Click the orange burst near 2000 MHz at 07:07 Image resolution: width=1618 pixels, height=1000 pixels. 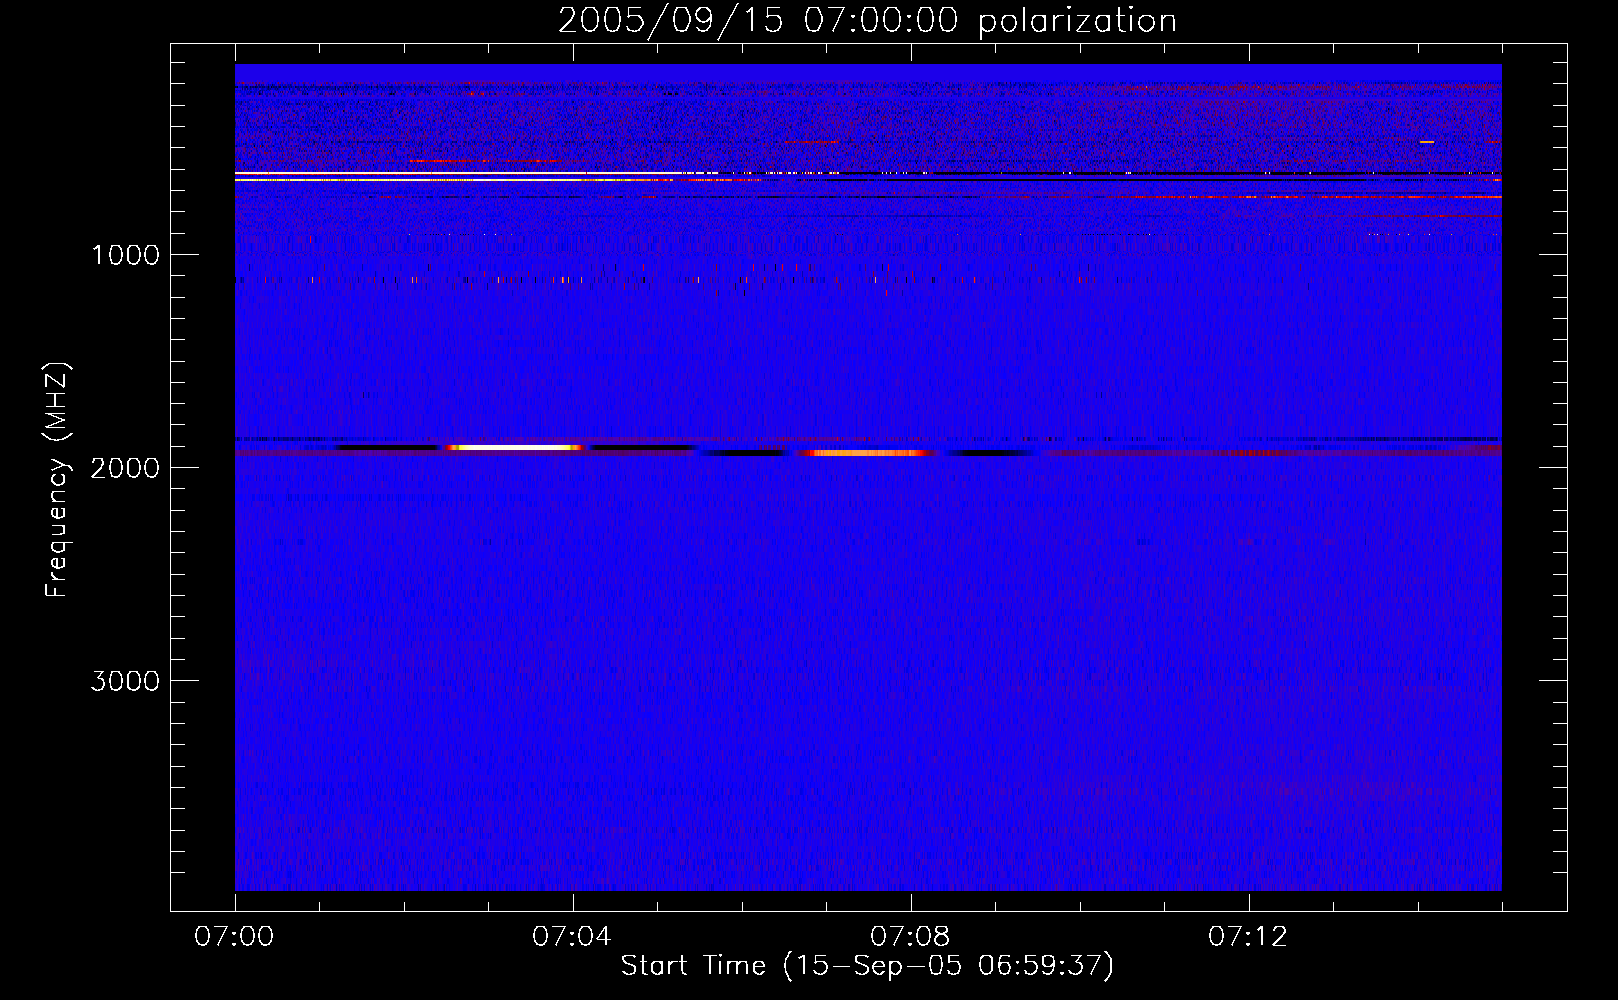(x=866, y=453)
